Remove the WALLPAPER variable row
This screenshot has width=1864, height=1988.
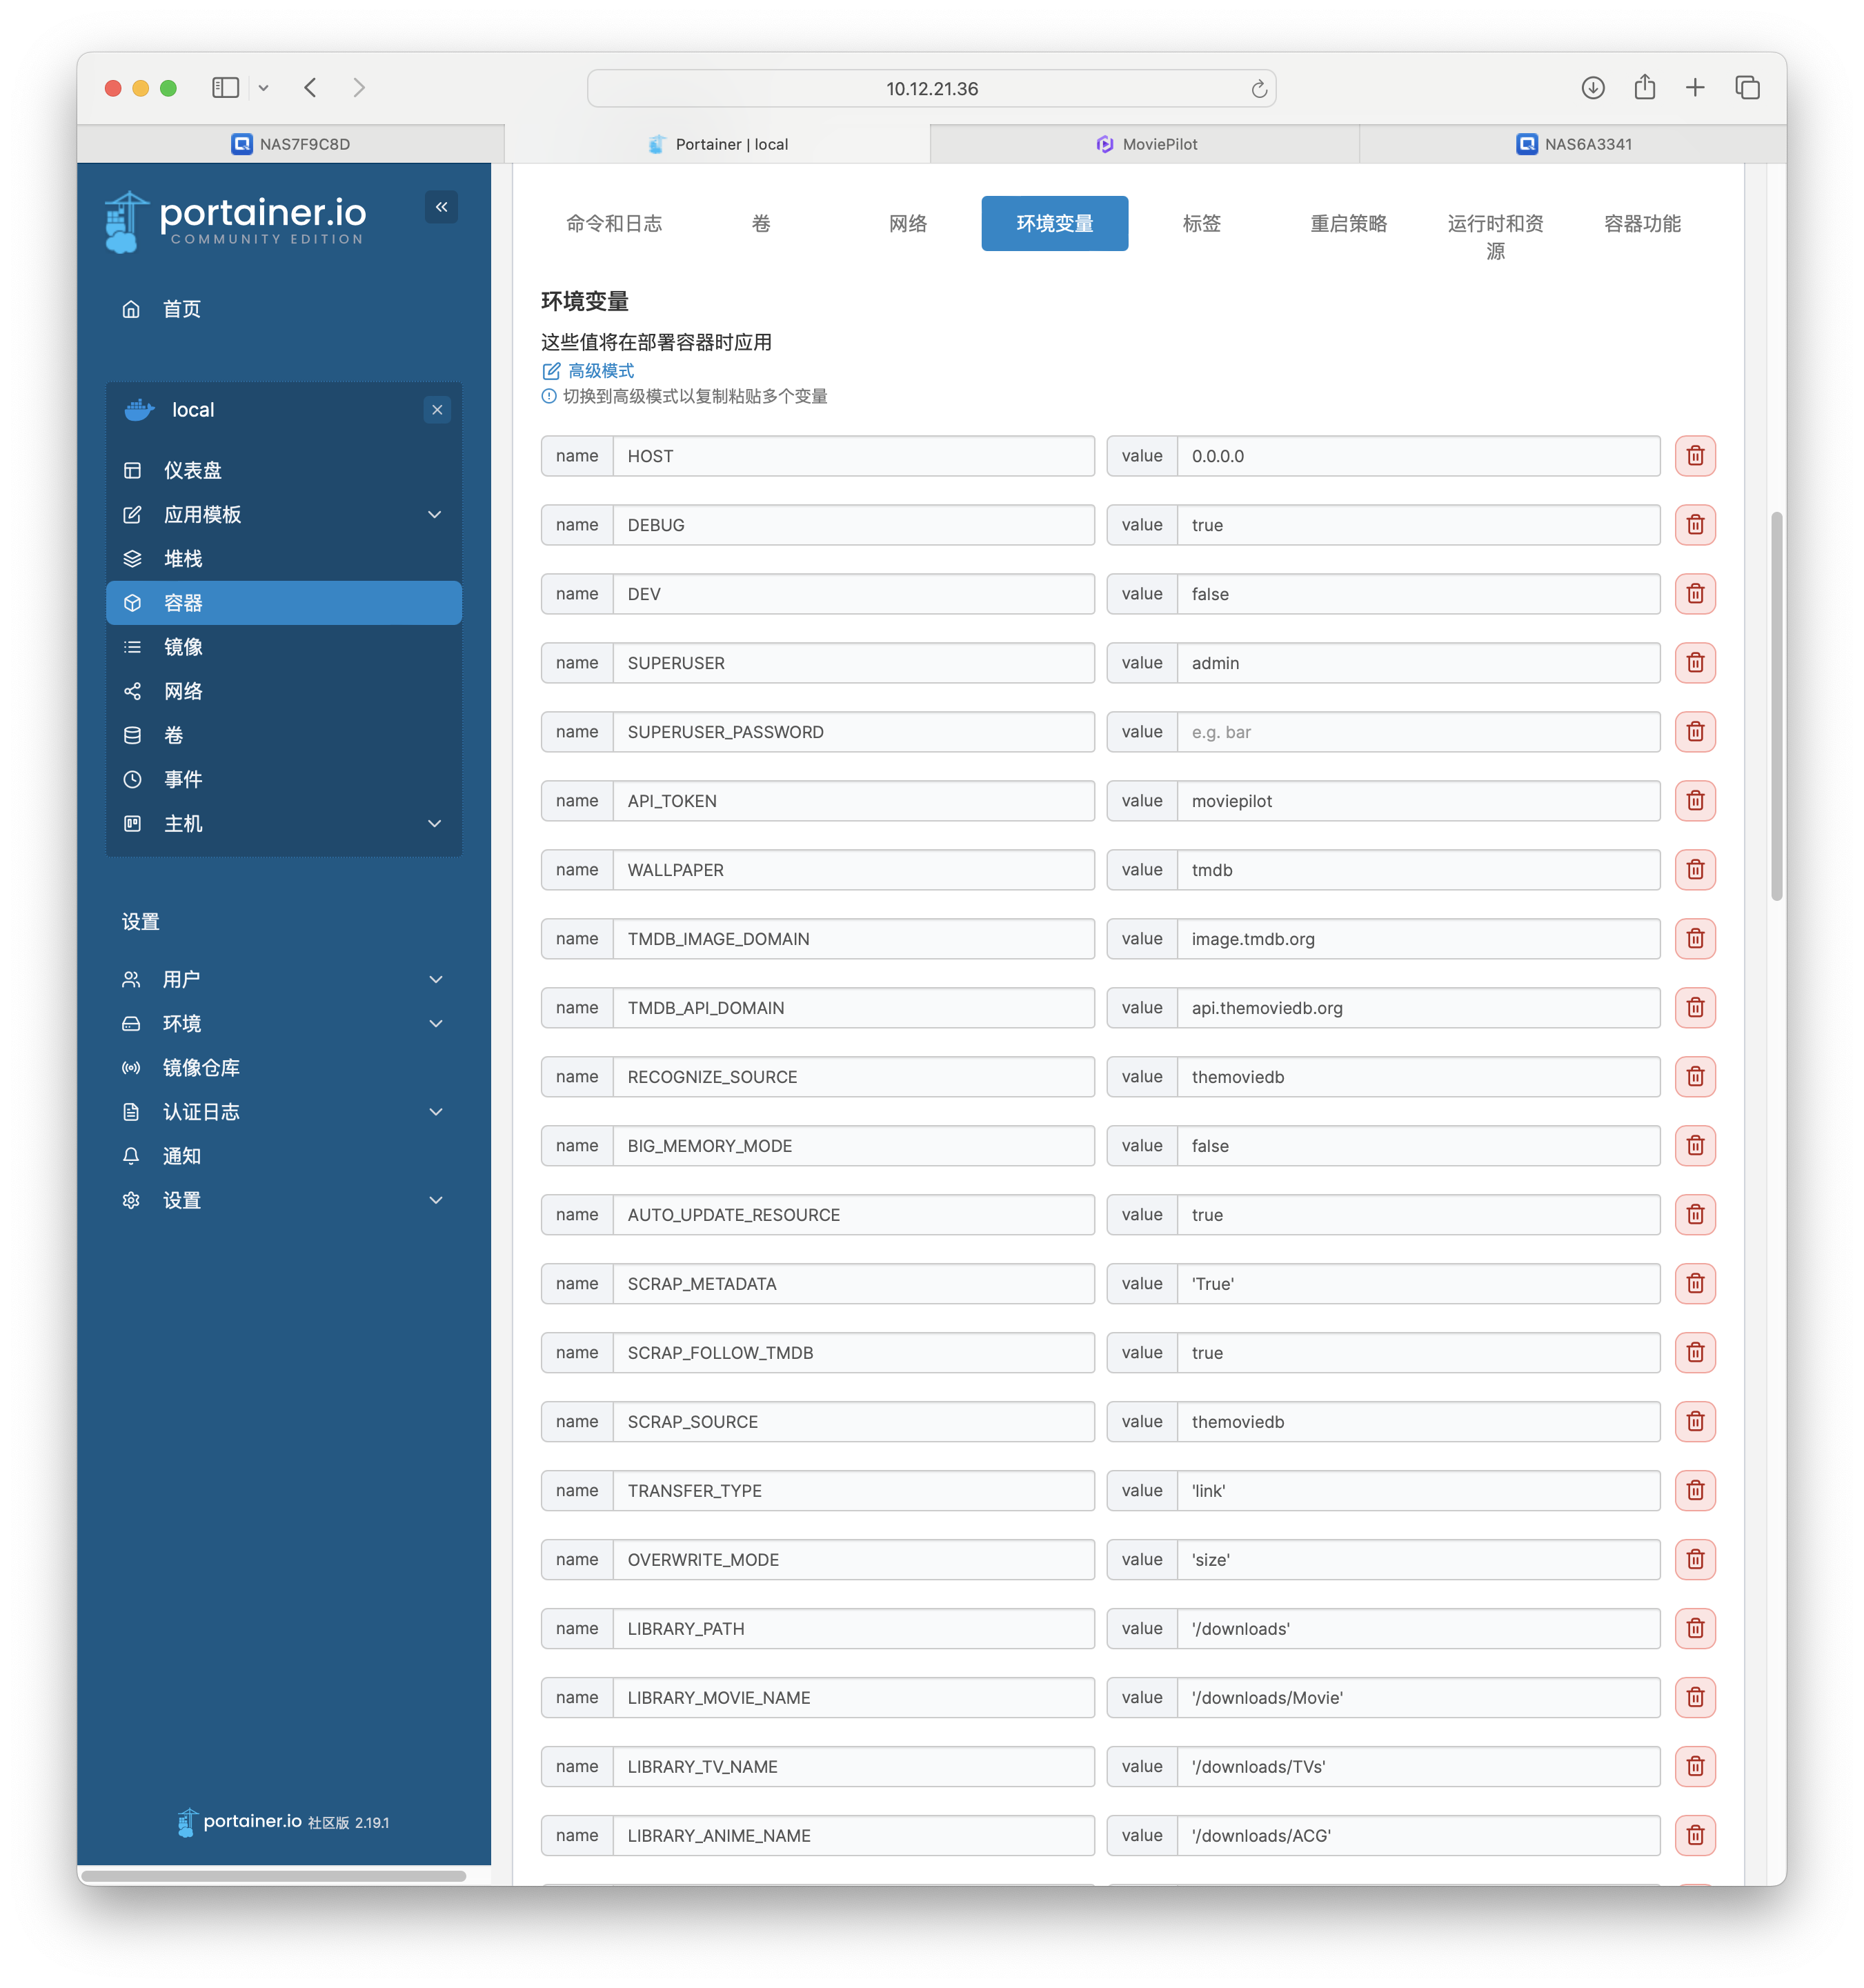(x=1694, y=870)
